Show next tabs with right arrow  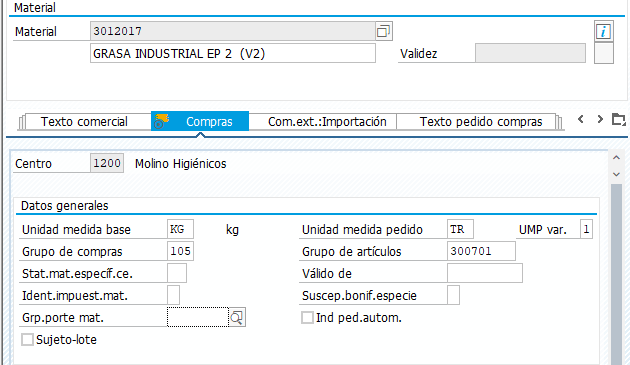pyautogui.click(x=600, y=119)
